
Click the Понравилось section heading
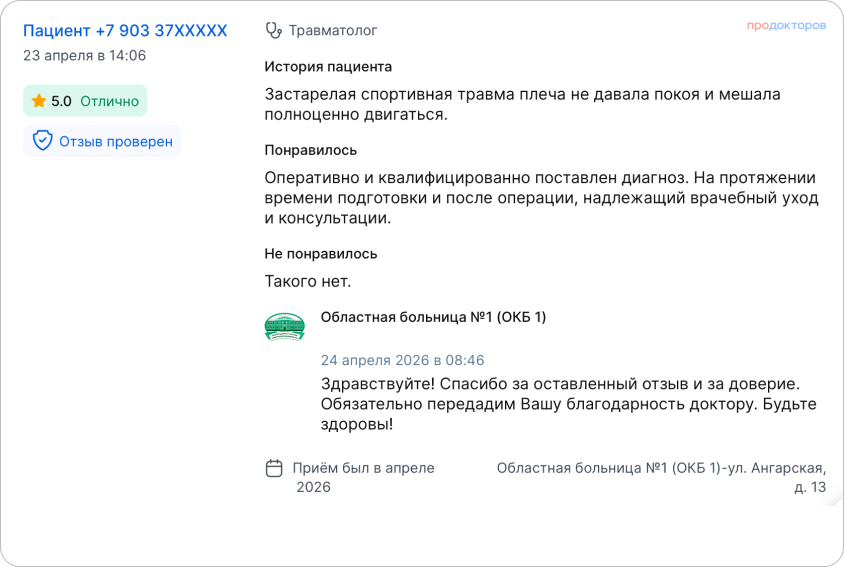[x=311, y=150]
